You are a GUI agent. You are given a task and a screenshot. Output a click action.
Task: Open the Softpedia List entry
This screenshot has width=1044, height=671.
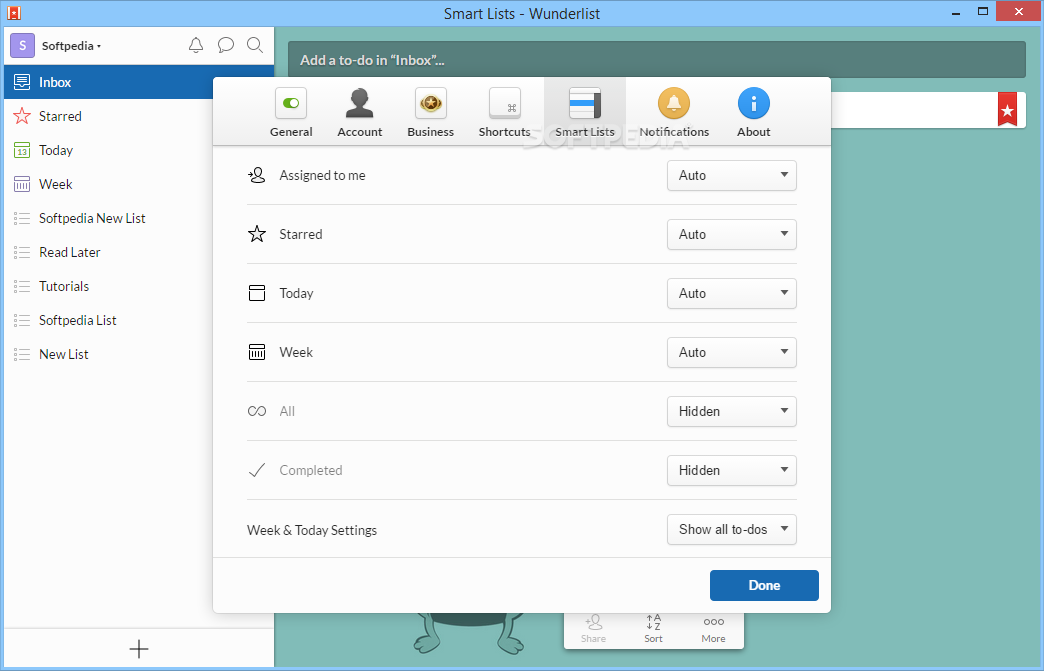coord(109,320)
